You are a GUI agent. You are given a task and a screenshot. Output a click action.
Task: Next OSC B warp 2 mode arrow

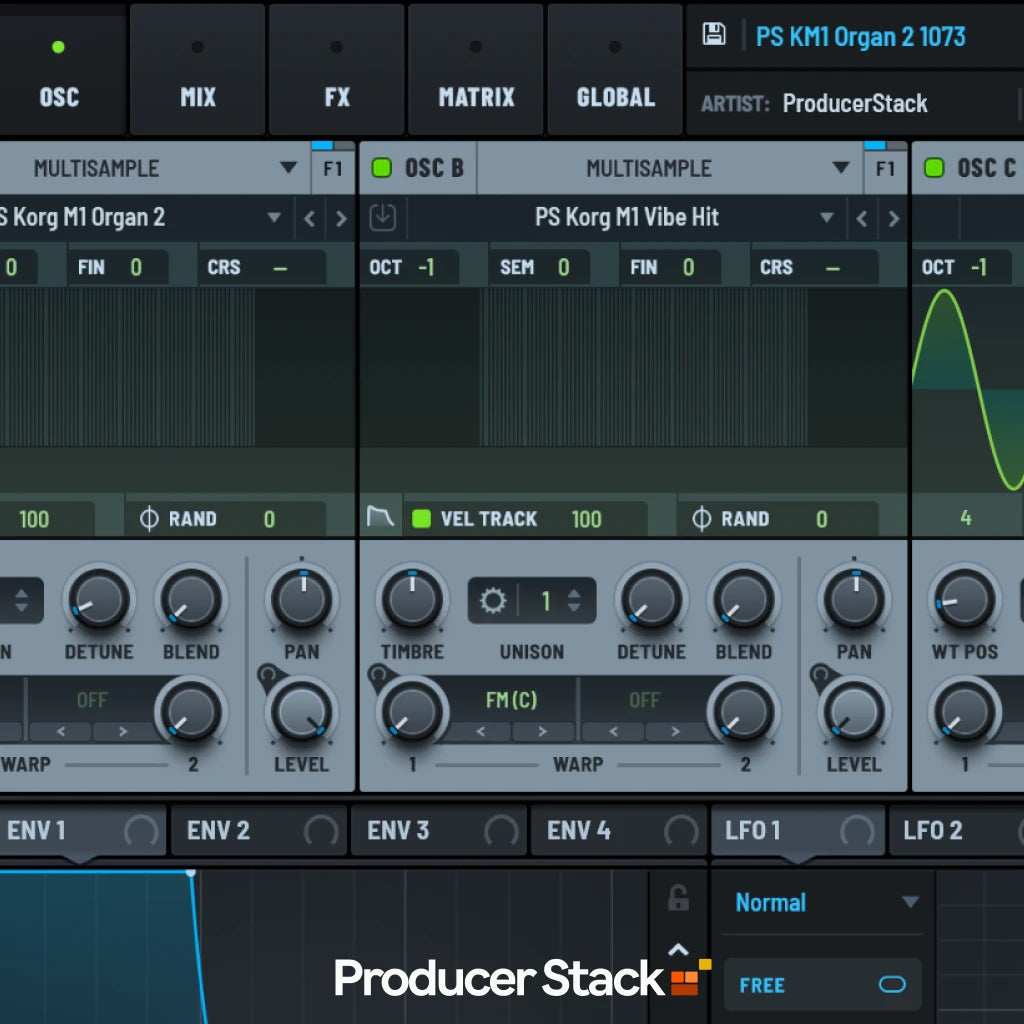click(x=675, y=731)
